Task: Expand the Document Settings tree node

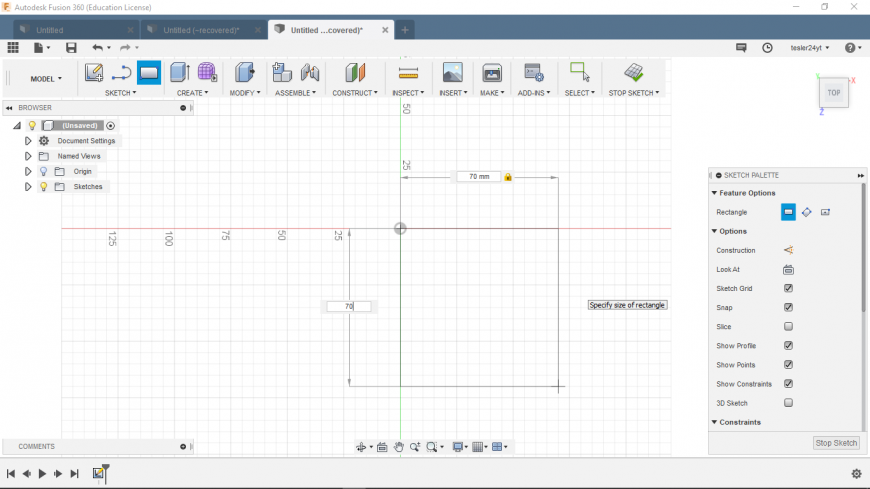Action: 28,141
